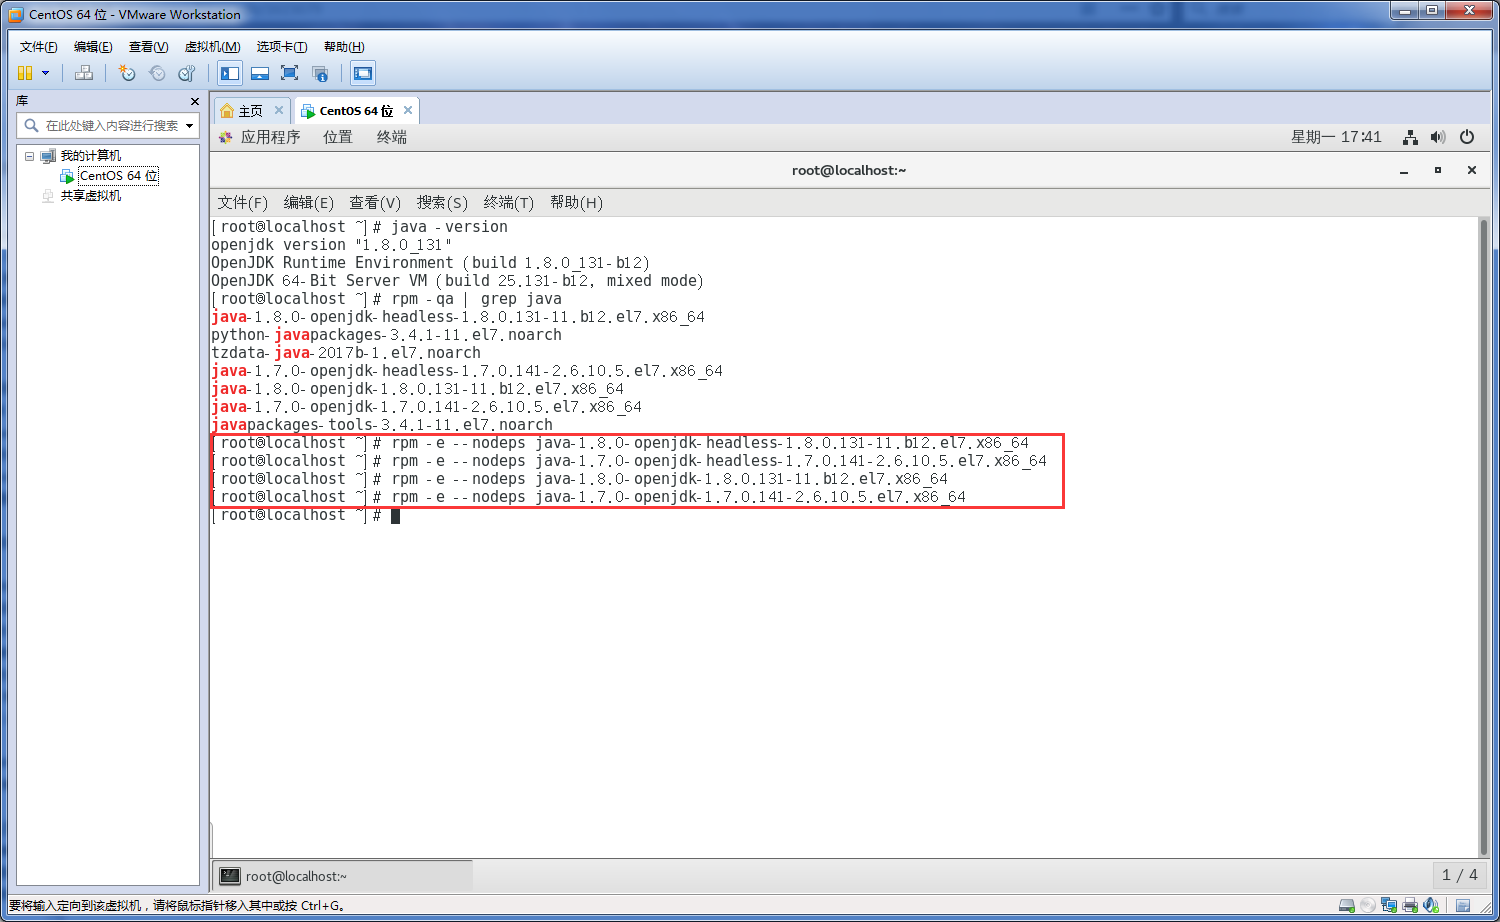Viewport: 1500px width, 922px height.
Task: Close the 主页 tab
Action: 279,110
